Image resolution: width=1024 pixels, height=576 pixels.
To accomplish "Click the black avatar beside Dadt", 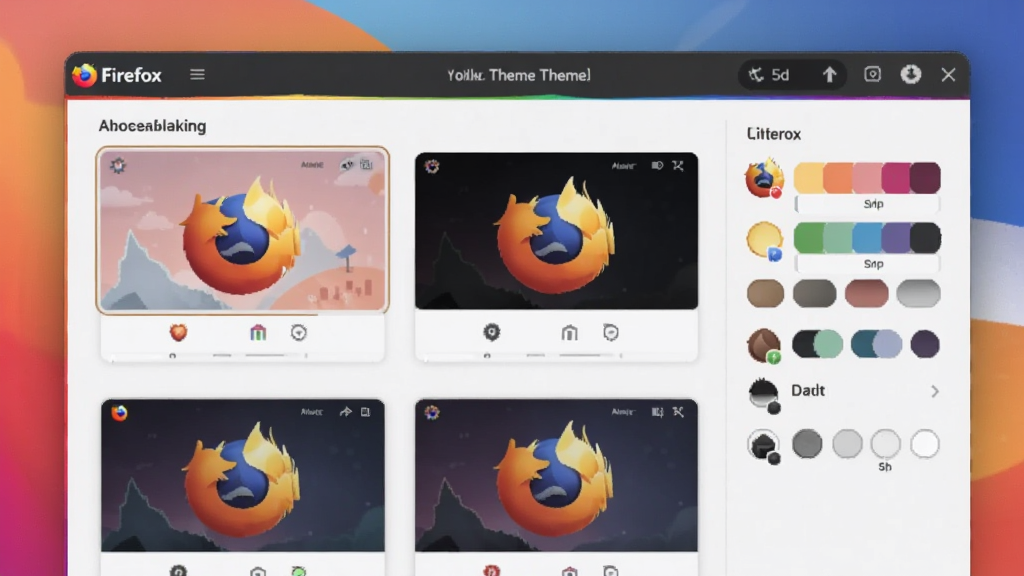I will [763, 394].
